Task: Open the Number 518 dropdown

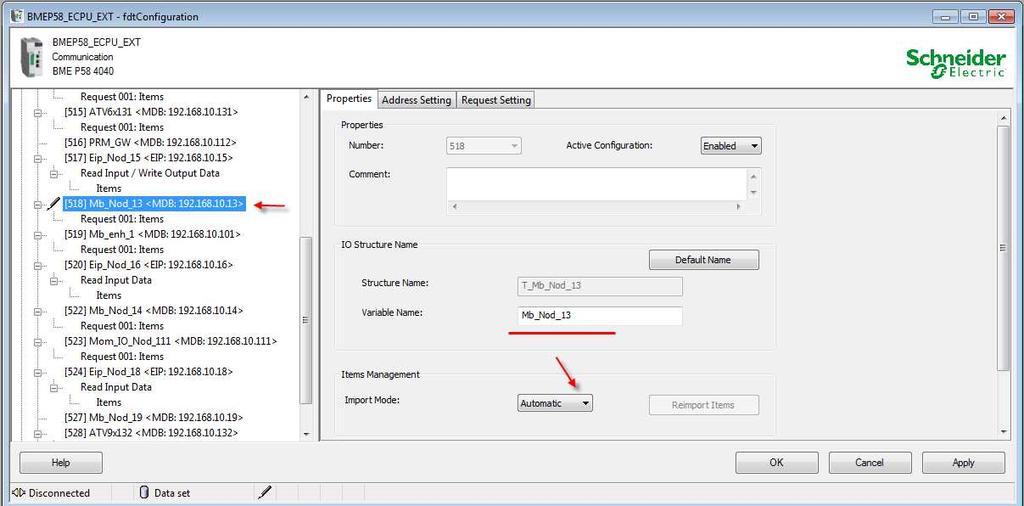Action: [x=484, y=146]
